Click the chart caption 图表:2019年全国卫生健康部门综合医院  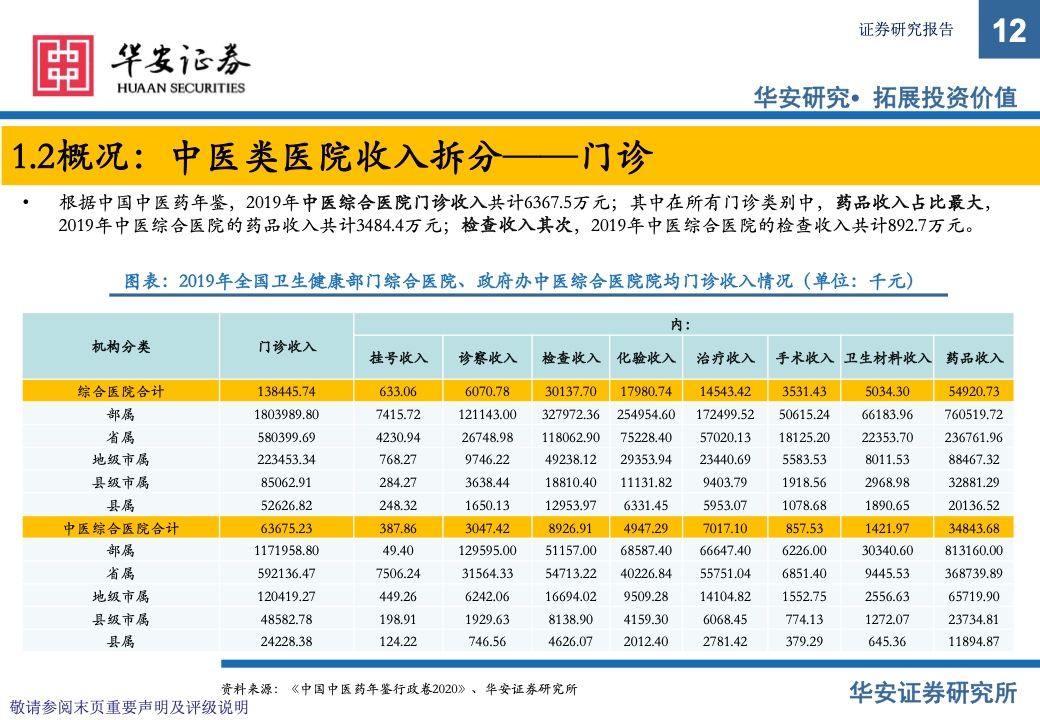click(519, 281)
